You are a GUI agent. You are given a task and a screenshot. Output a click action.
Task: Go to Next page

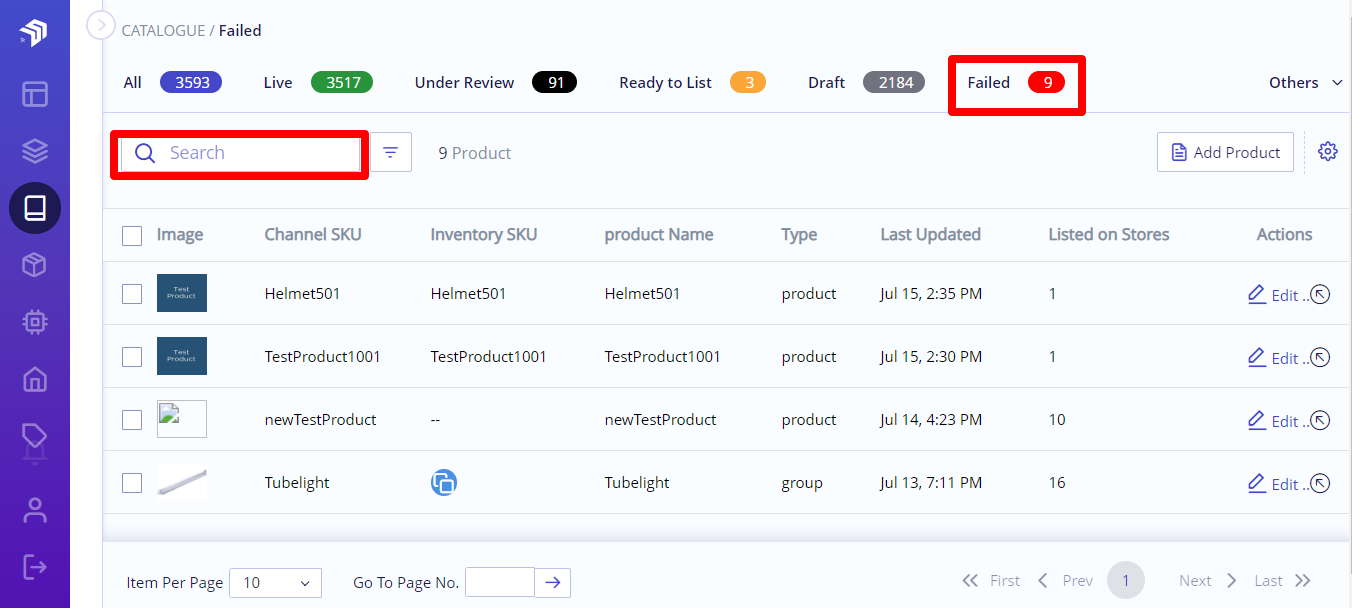(x=1208, y=581)
